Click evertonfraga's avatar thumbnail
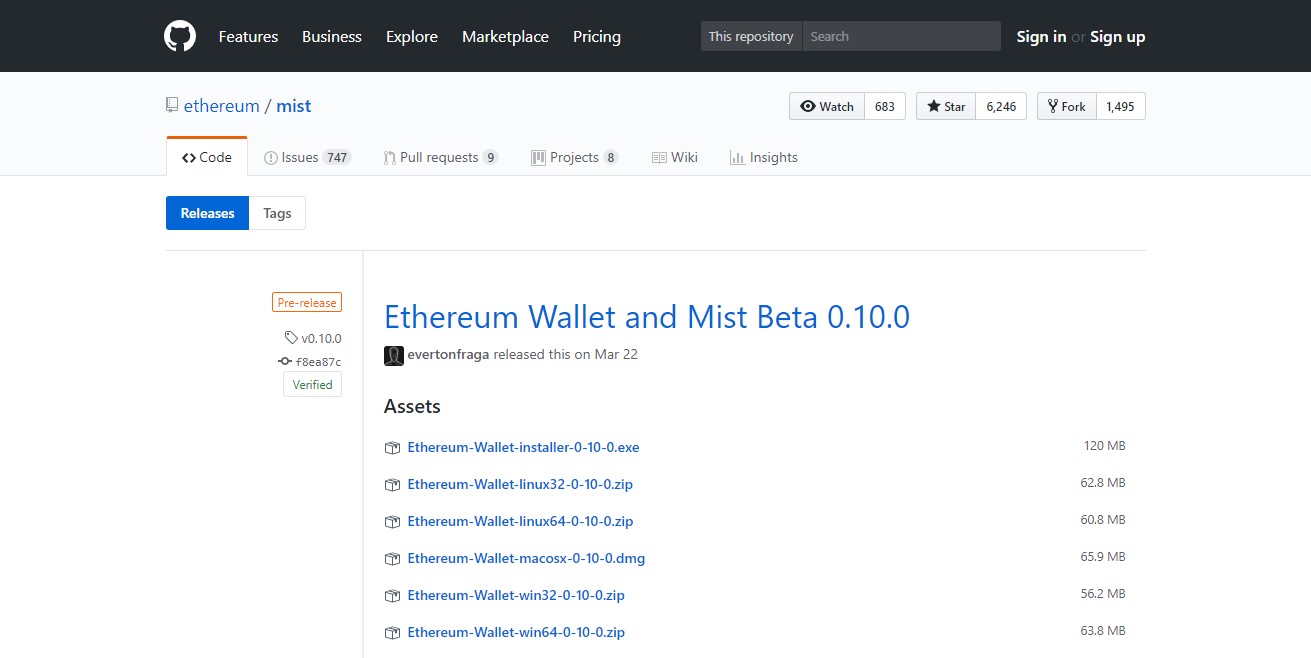This screenshot has height=658, width=1311. pos(394,355)
